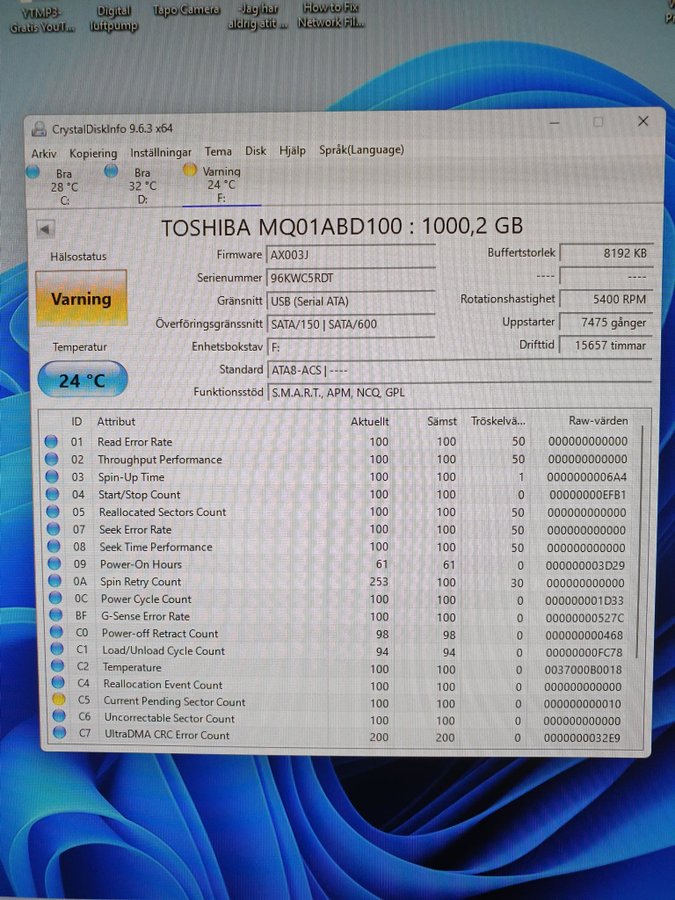Open the Hjälp menu
675x900 pixels.
tap(292, 151)
